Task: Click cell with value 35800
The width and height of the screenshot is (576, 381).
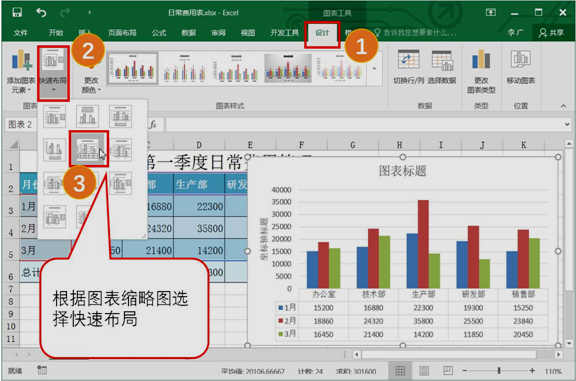Action: click(x=199, y=228)
